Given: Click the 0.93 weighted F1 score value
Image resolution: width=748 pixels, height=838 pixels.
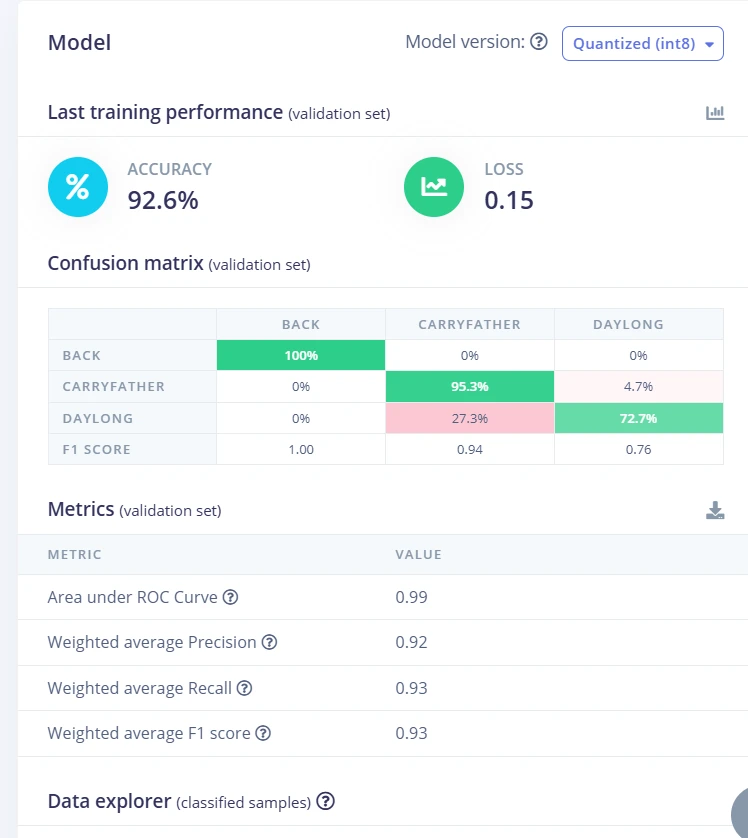Looking at the screenshot, I should tap(411, 733).
